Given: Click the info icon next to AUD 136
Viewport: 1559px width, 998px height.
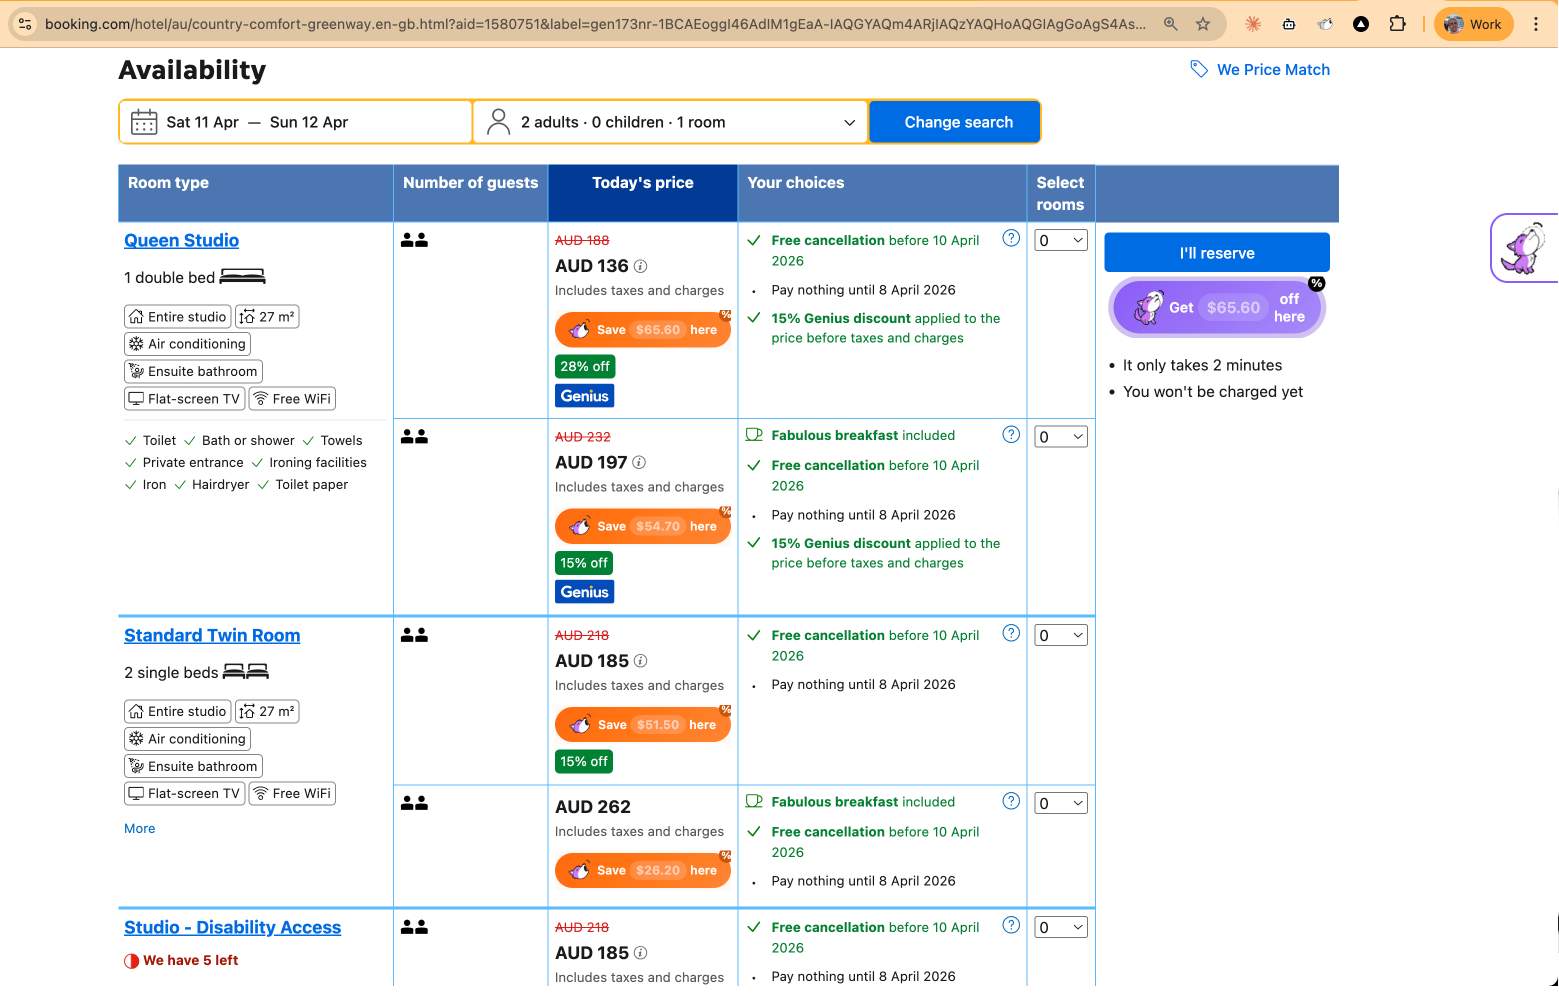Looking at the screenshot, I should click(x=641, y=266).
